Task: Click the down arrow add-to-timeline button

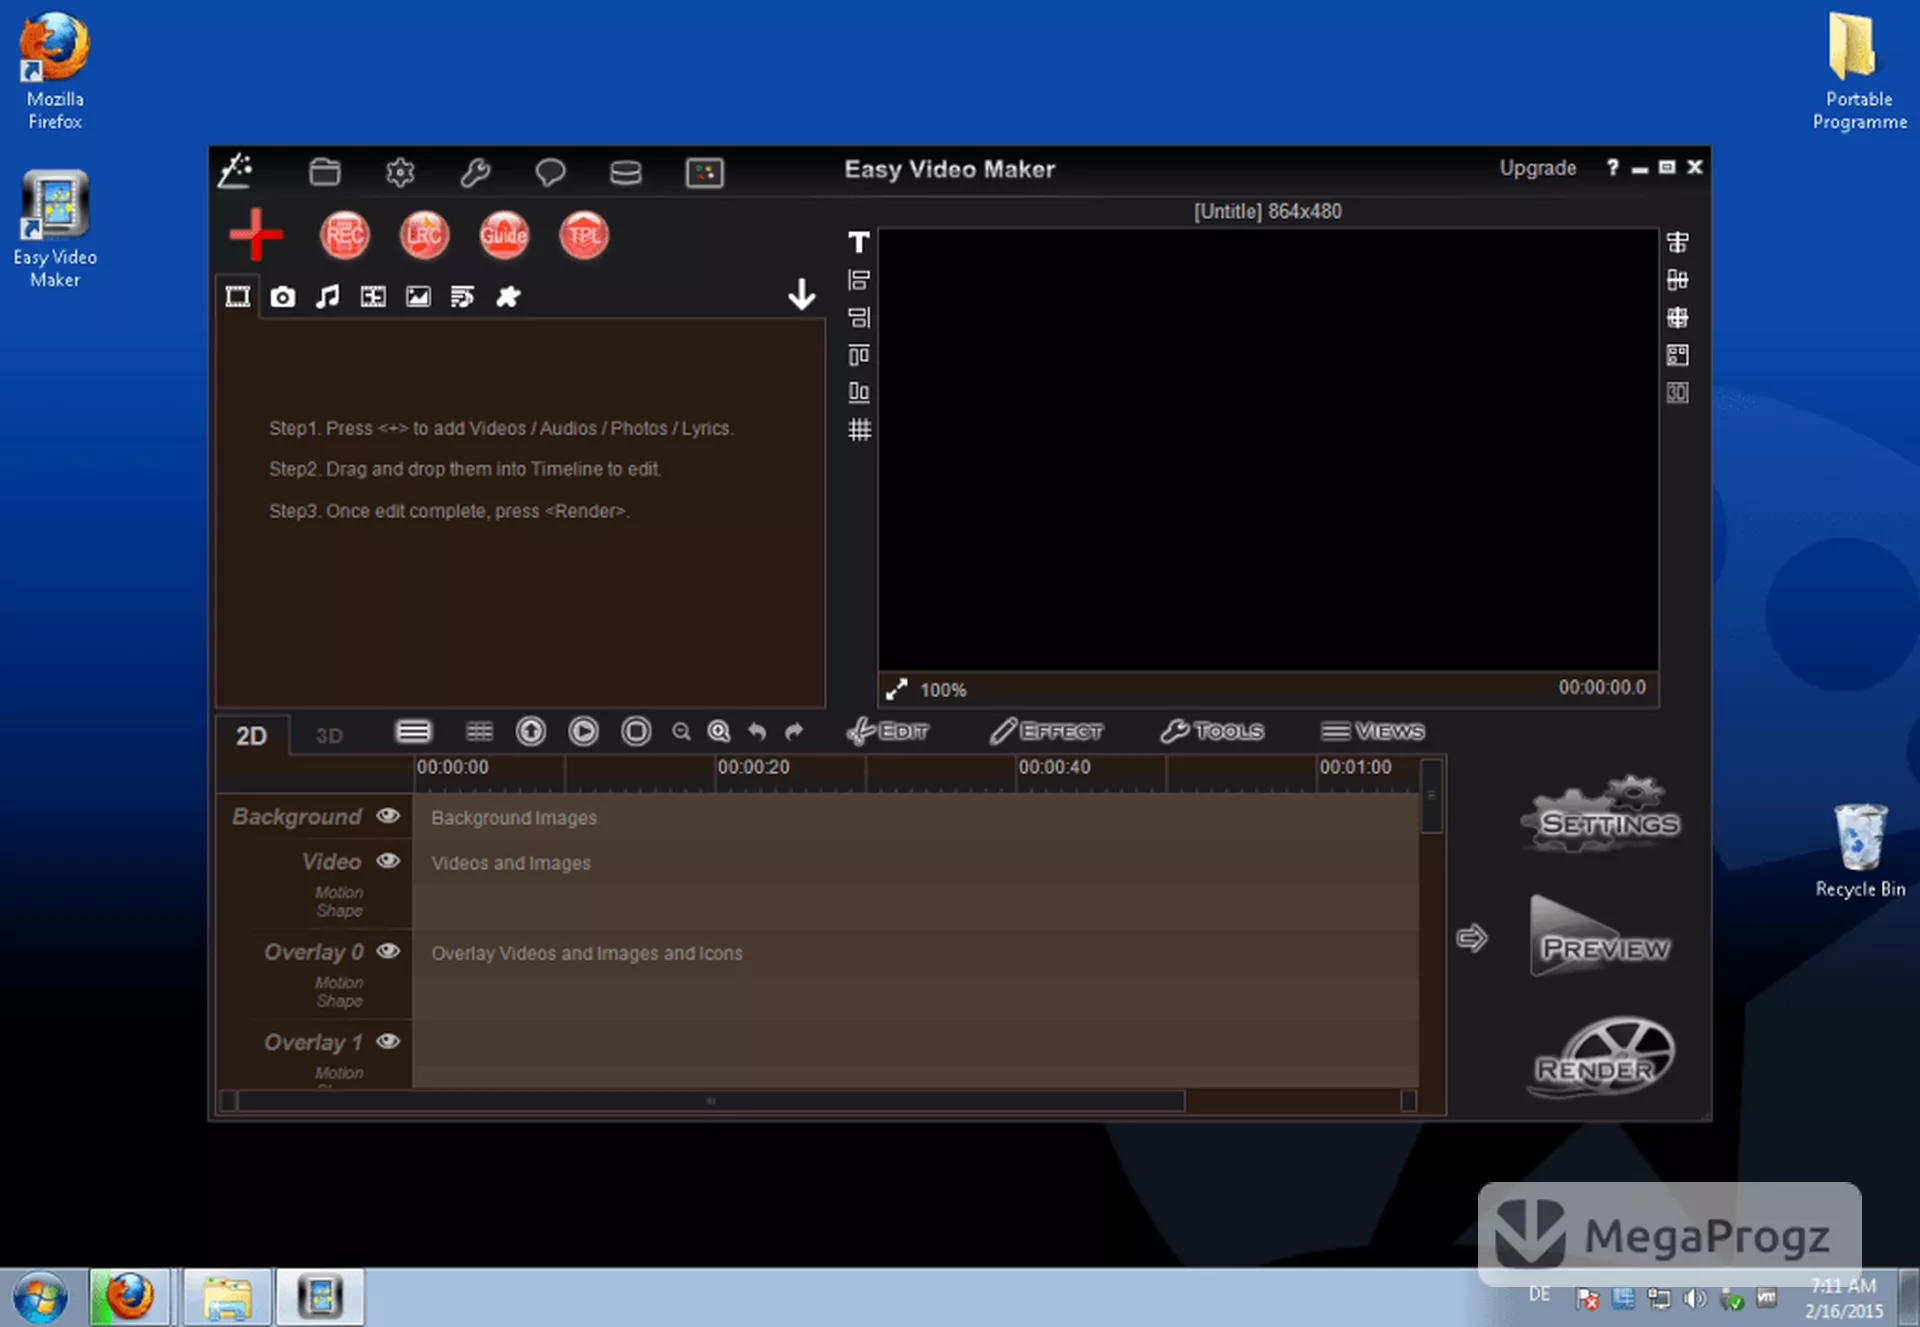Action: pos(801,295)
